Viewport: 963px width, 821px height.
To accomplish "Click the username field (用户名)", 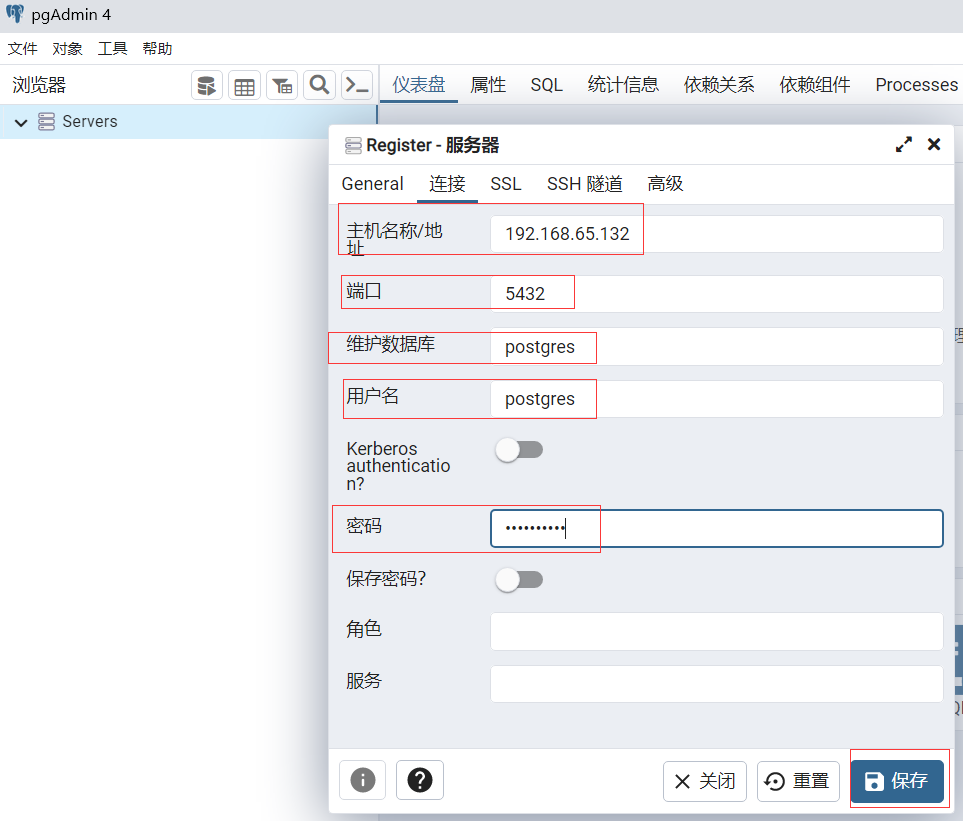I will (x=716, y=399).
